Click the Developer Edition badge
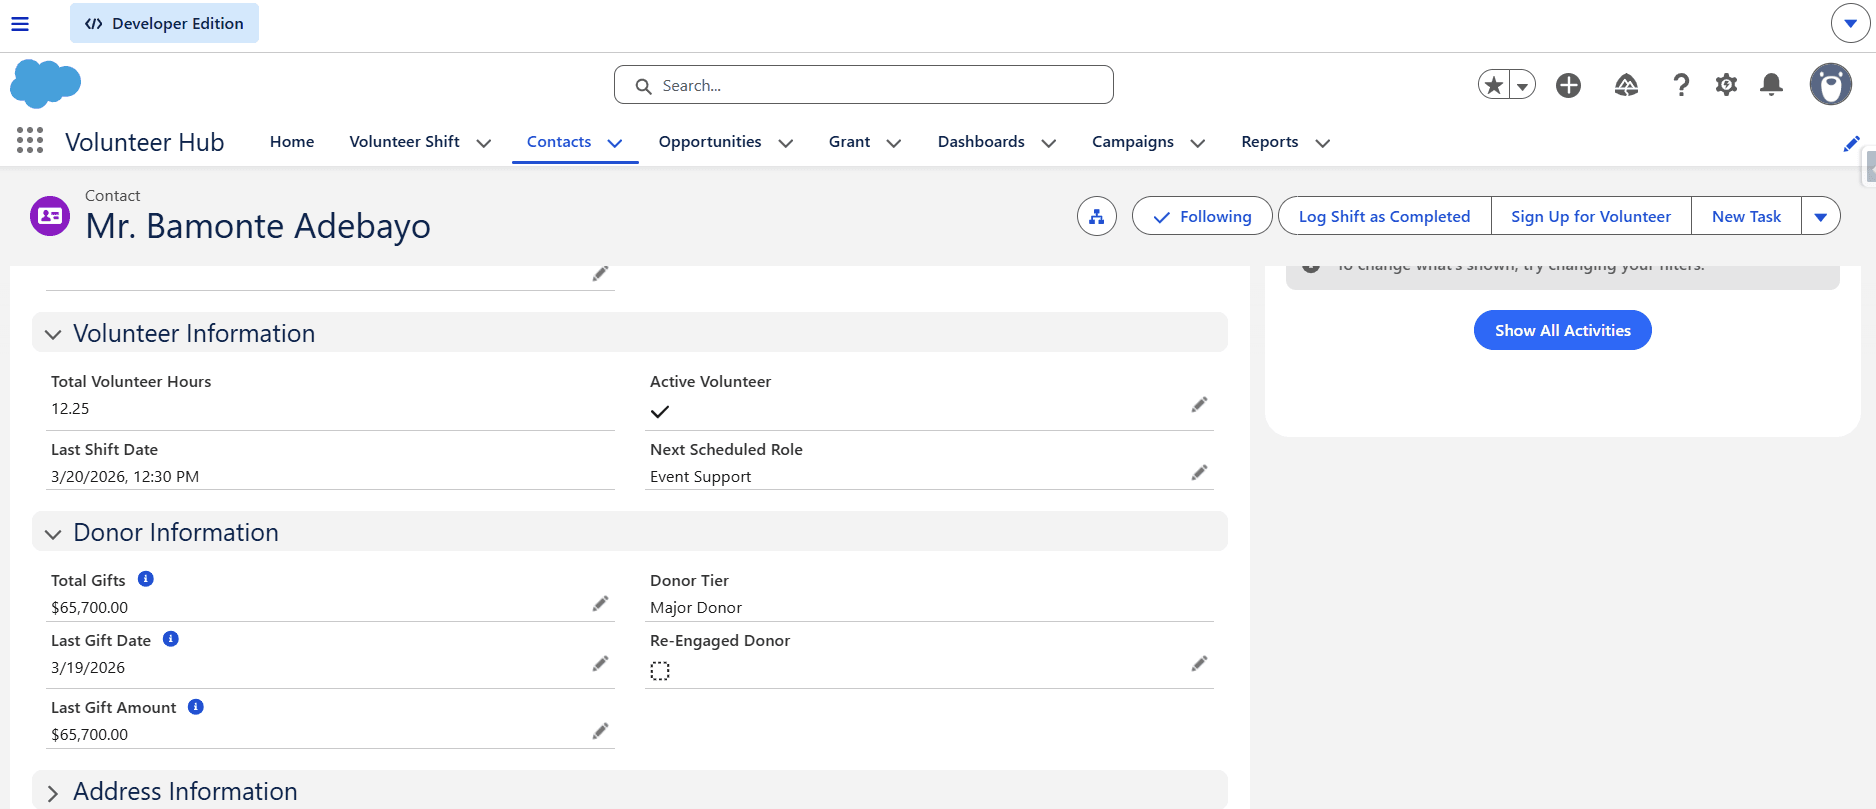This screenshot has width=1876, height=809. tap(164, 23)
